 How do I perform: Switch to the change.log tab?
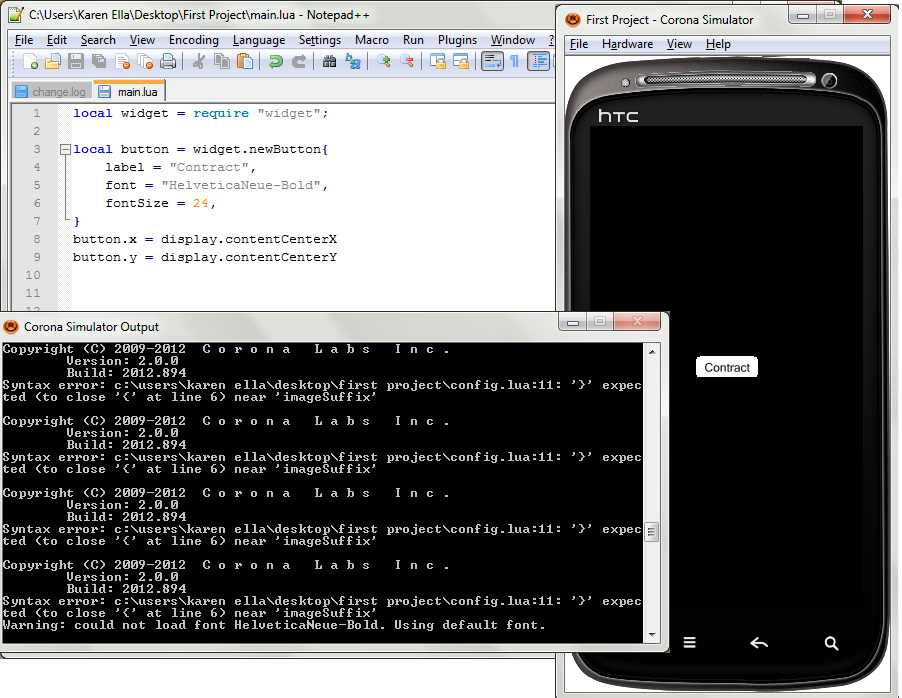51,91
